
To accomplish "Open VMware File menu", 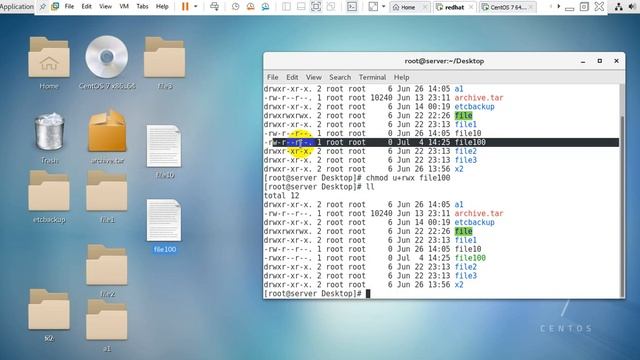I will [x=69, y=7].
